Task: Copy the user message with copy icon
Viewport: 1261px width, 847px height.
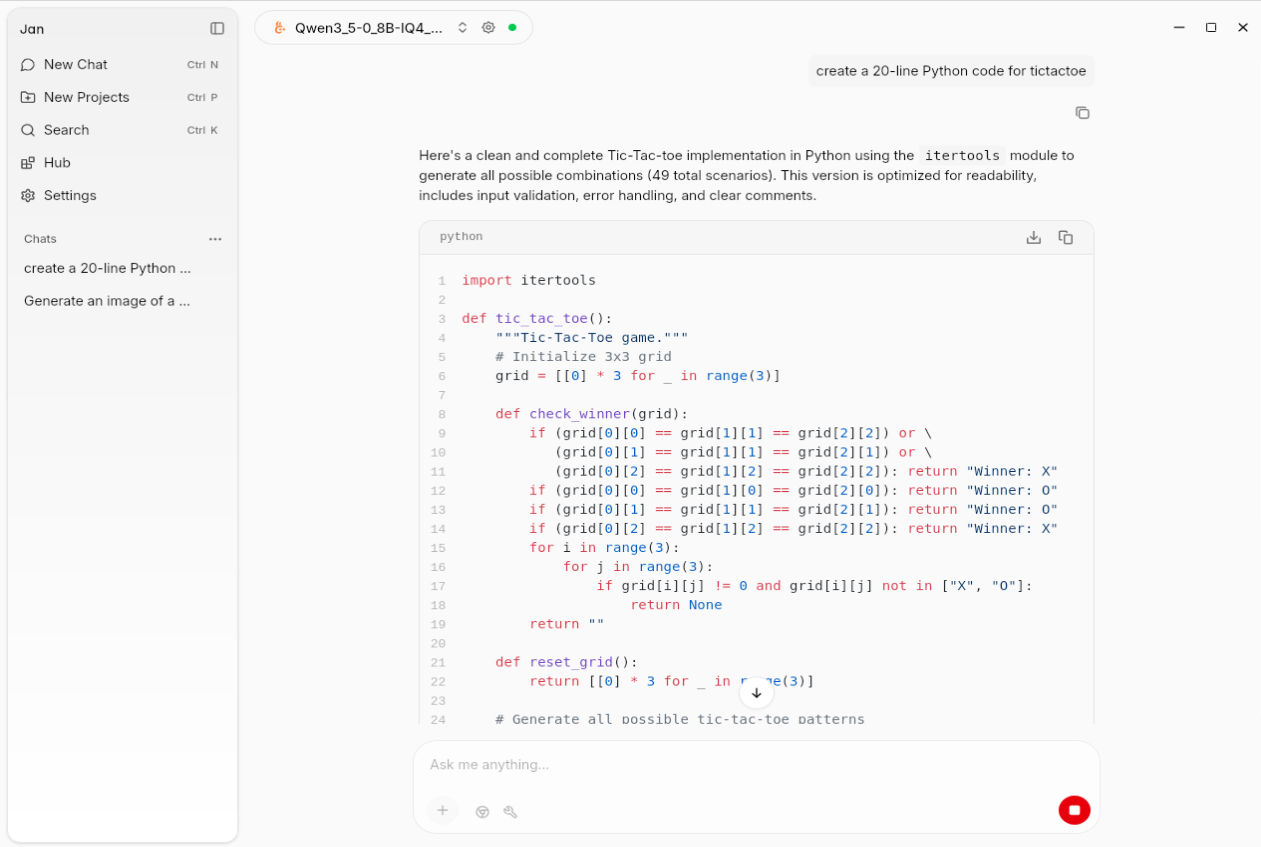Action: click(1082, 113)
